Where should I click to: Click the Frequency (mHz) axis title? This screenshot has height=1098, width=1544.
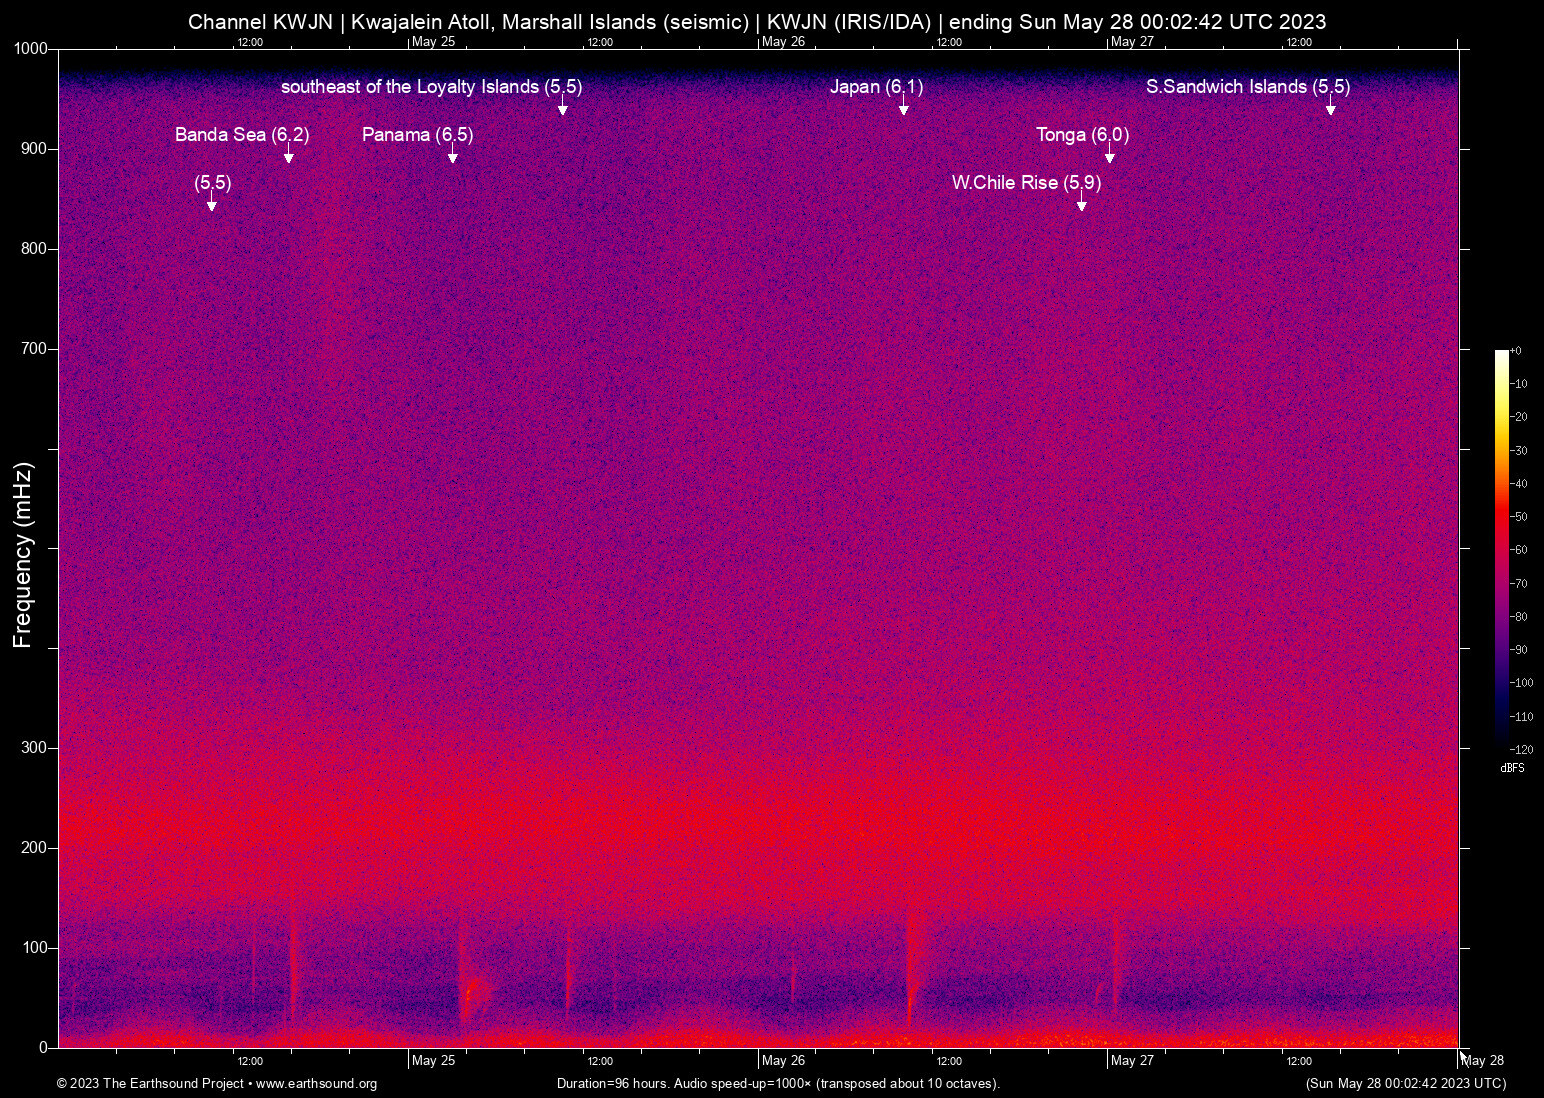tap(23, 554)
